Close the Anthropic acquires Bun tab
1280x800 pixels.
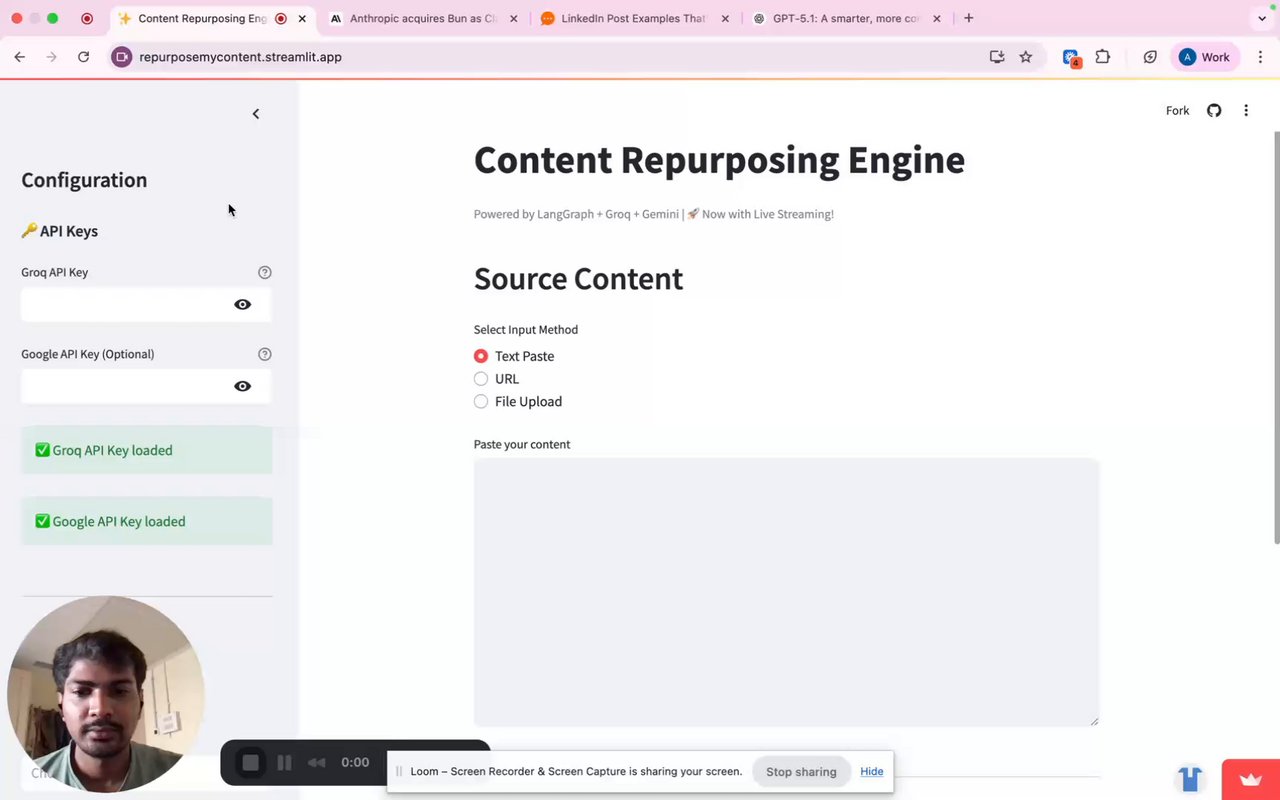coord(514,18)
